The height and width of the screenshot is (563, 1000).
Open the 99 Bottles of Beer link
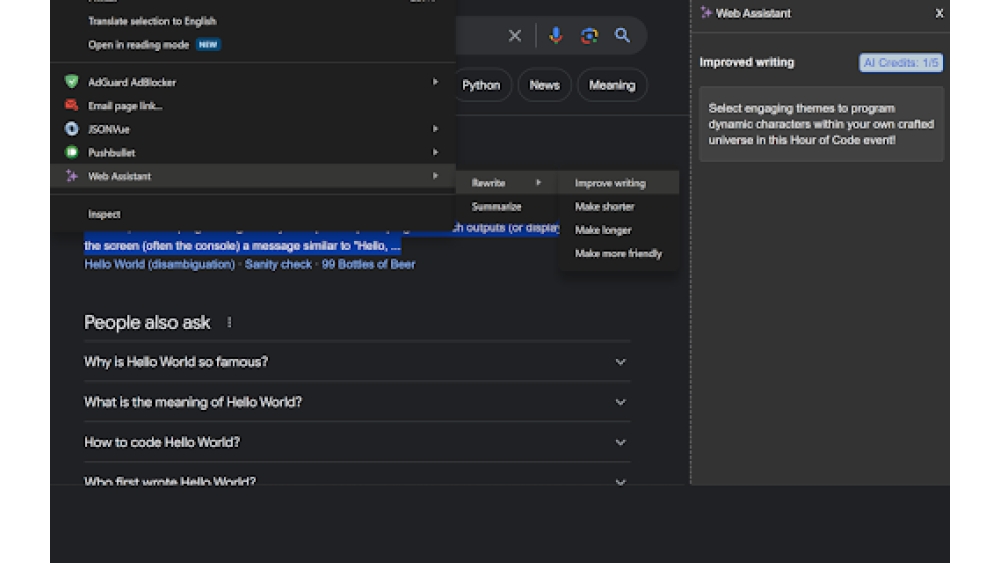tap(369, 264)
